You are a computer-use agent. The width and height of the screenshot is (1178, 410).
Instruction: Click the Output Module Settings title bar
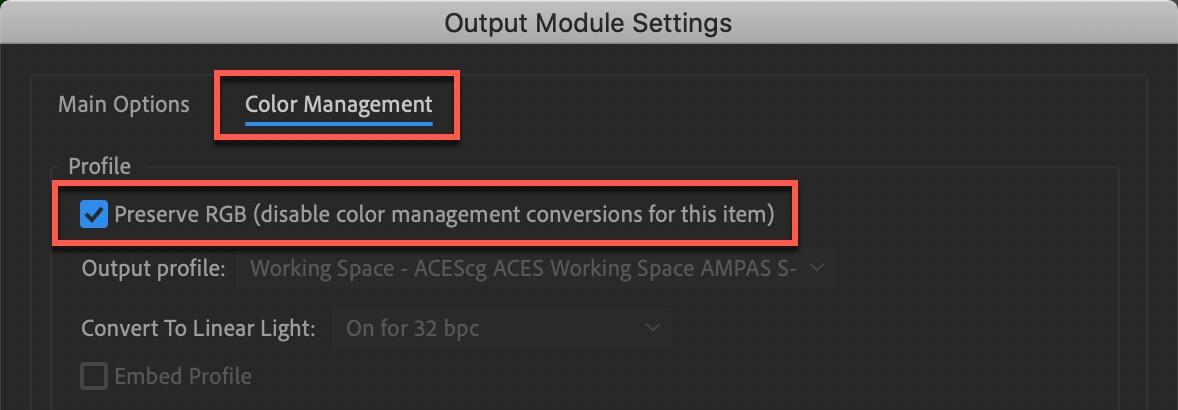click(588, 22)
